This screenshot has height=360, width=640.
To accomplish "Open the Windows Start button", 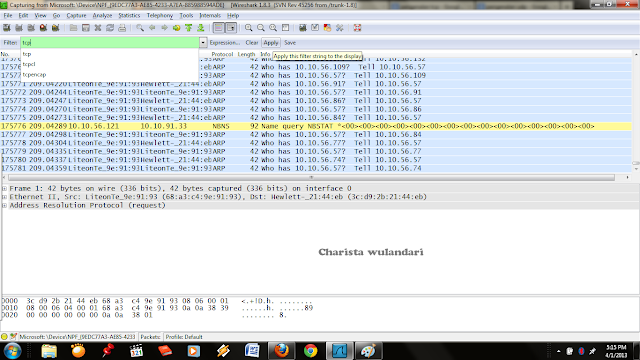I will [x=12, y=351].
